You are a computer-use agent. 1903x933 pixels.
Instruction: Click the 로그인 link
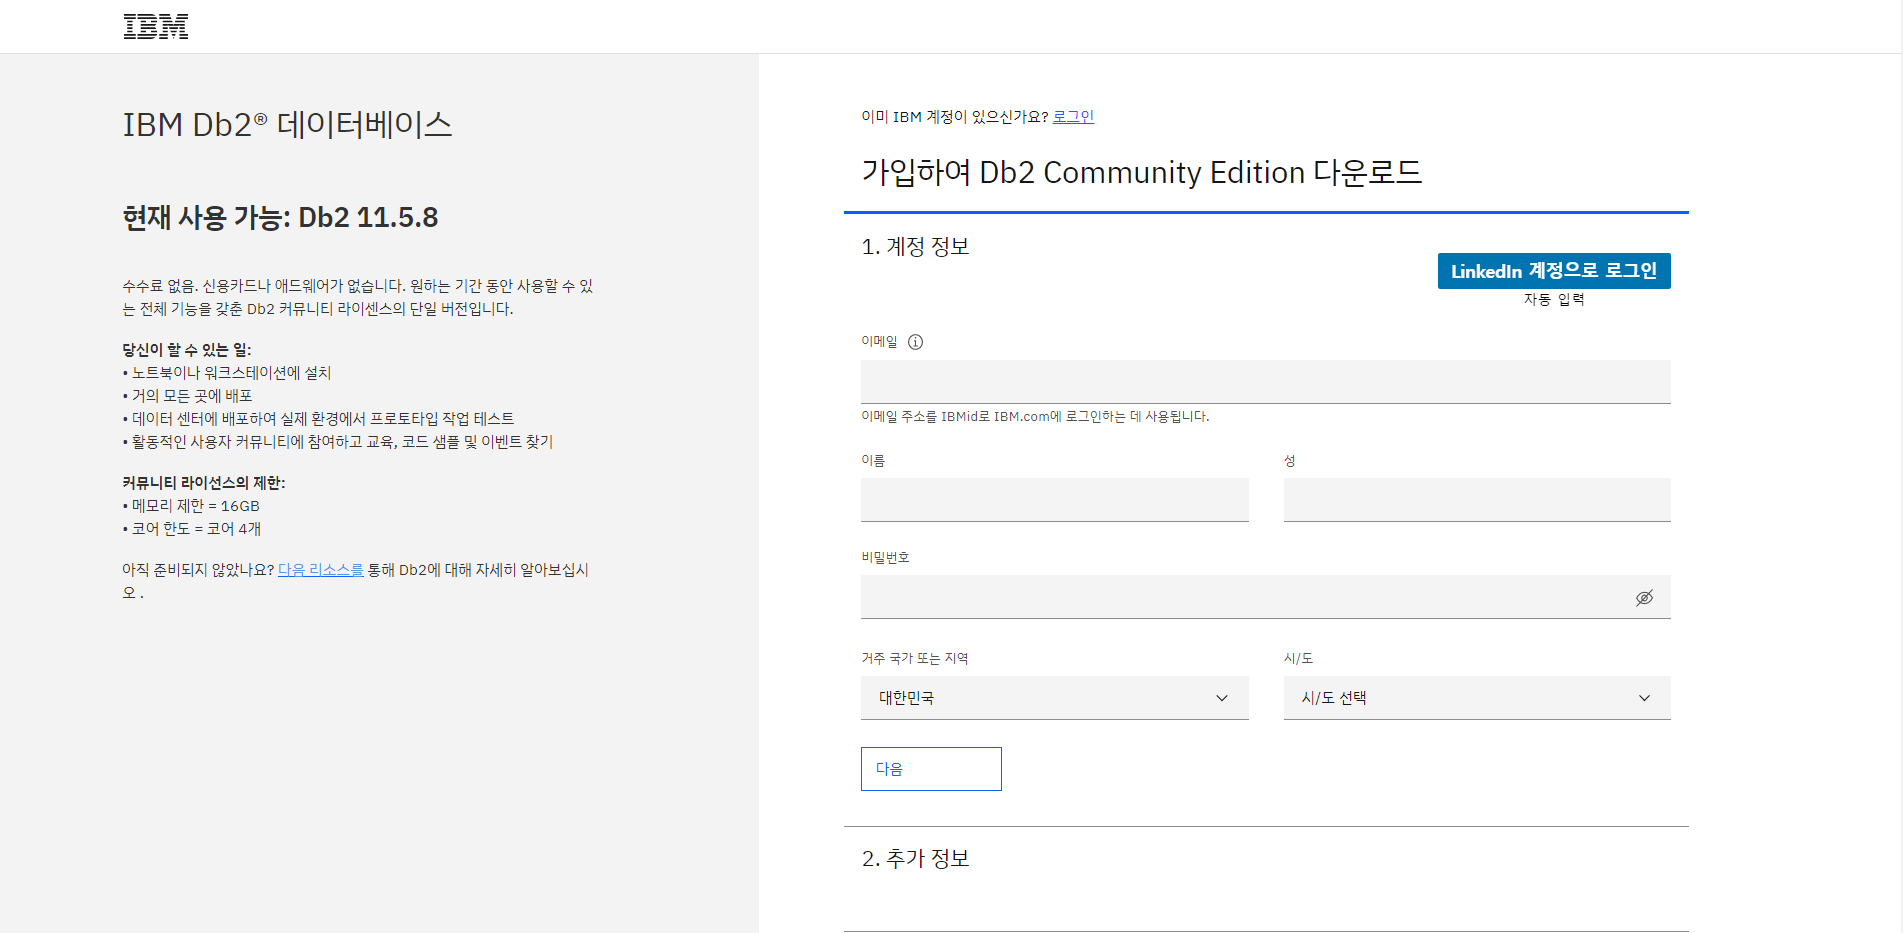1073,116
